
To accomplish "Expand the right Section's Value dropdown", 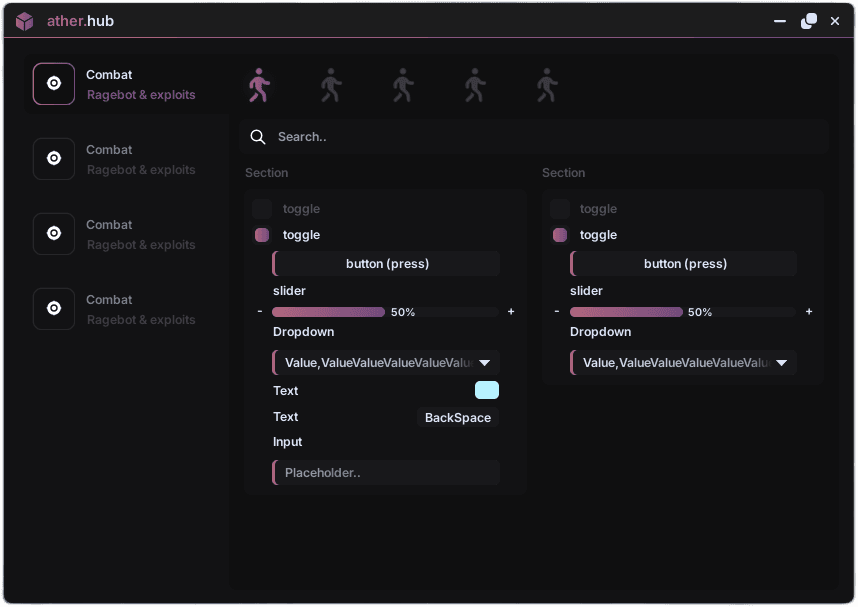I will pyautogui.click(x=683, y=362).
